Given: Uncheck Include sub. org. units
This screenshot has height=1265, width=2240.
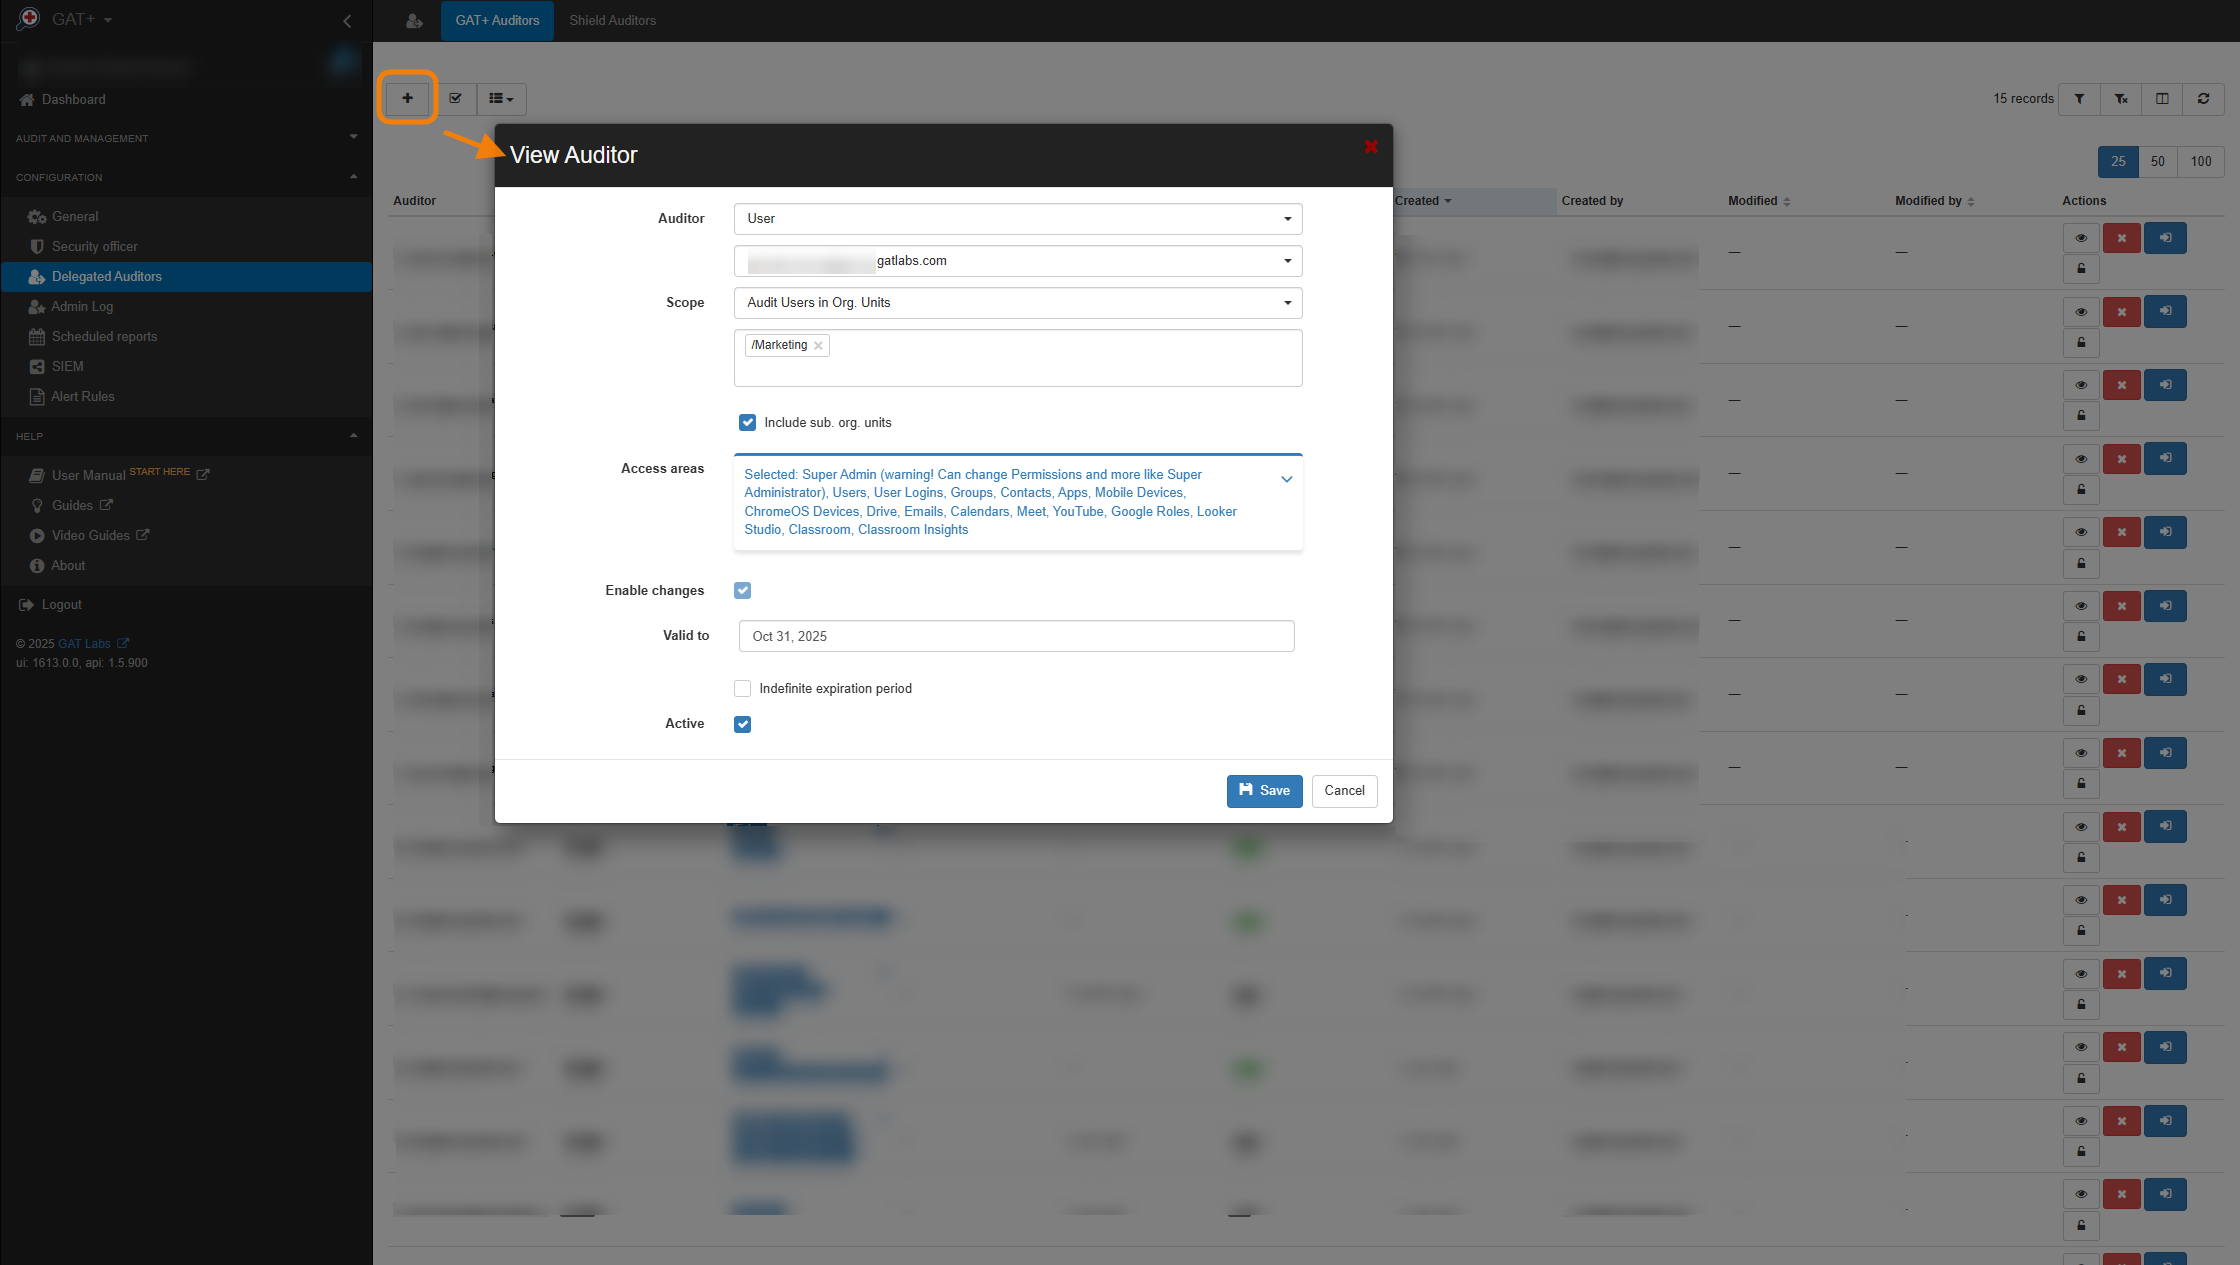Looking at the screenshot, I should [747, 422].
